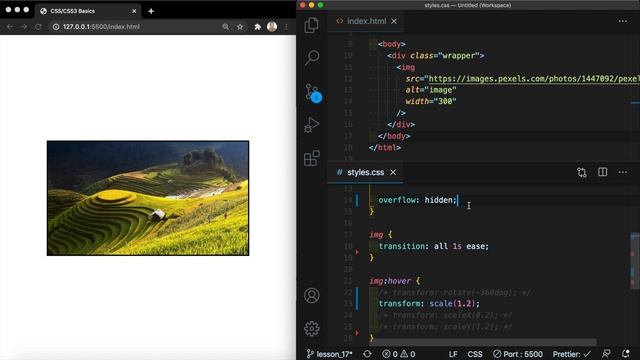Bookmark this page with the star icon
This screenshot has height=360, width=640.
tap(240, 27)
